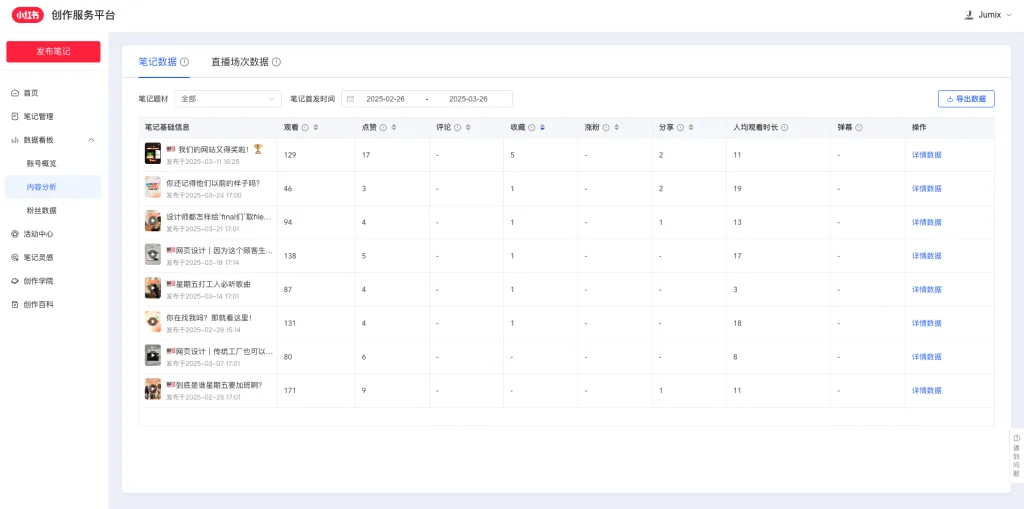Click thumbnail of 到底是谁星期五要加班啊 note
This screenshot has width=1024, height=509.
153,389
